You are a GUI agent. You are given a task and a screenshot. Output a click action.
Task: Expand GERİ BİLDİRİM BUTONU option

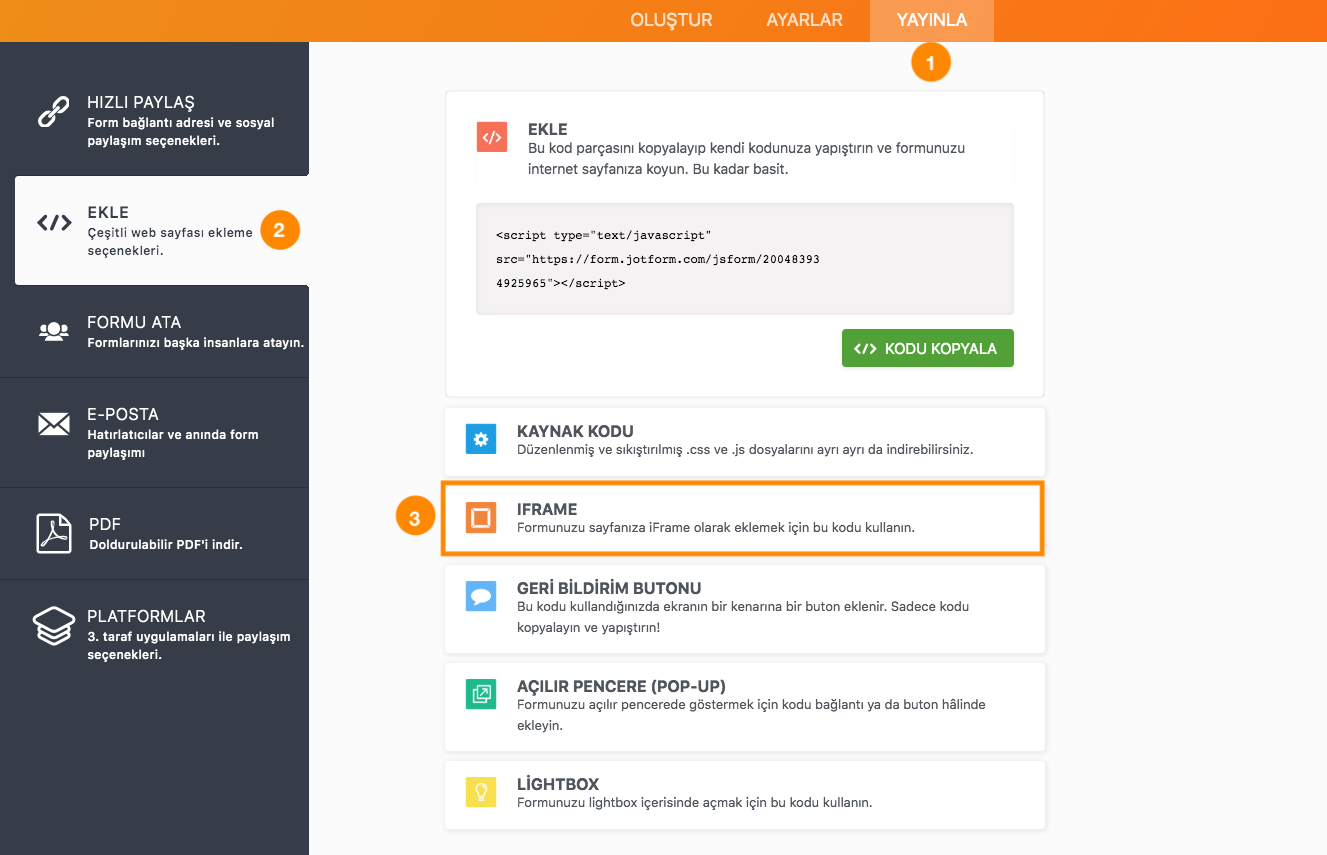pos(745,608)
